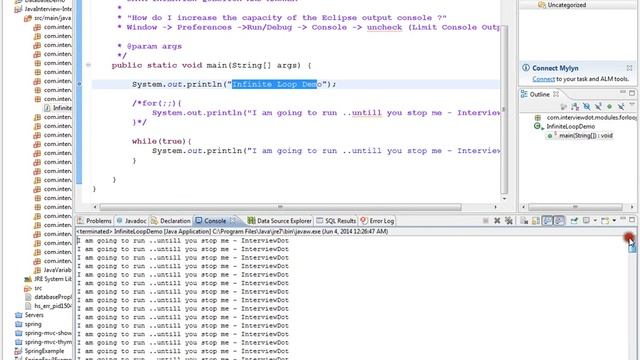Click the while(true){ line in editor

[x=162, y=141]
